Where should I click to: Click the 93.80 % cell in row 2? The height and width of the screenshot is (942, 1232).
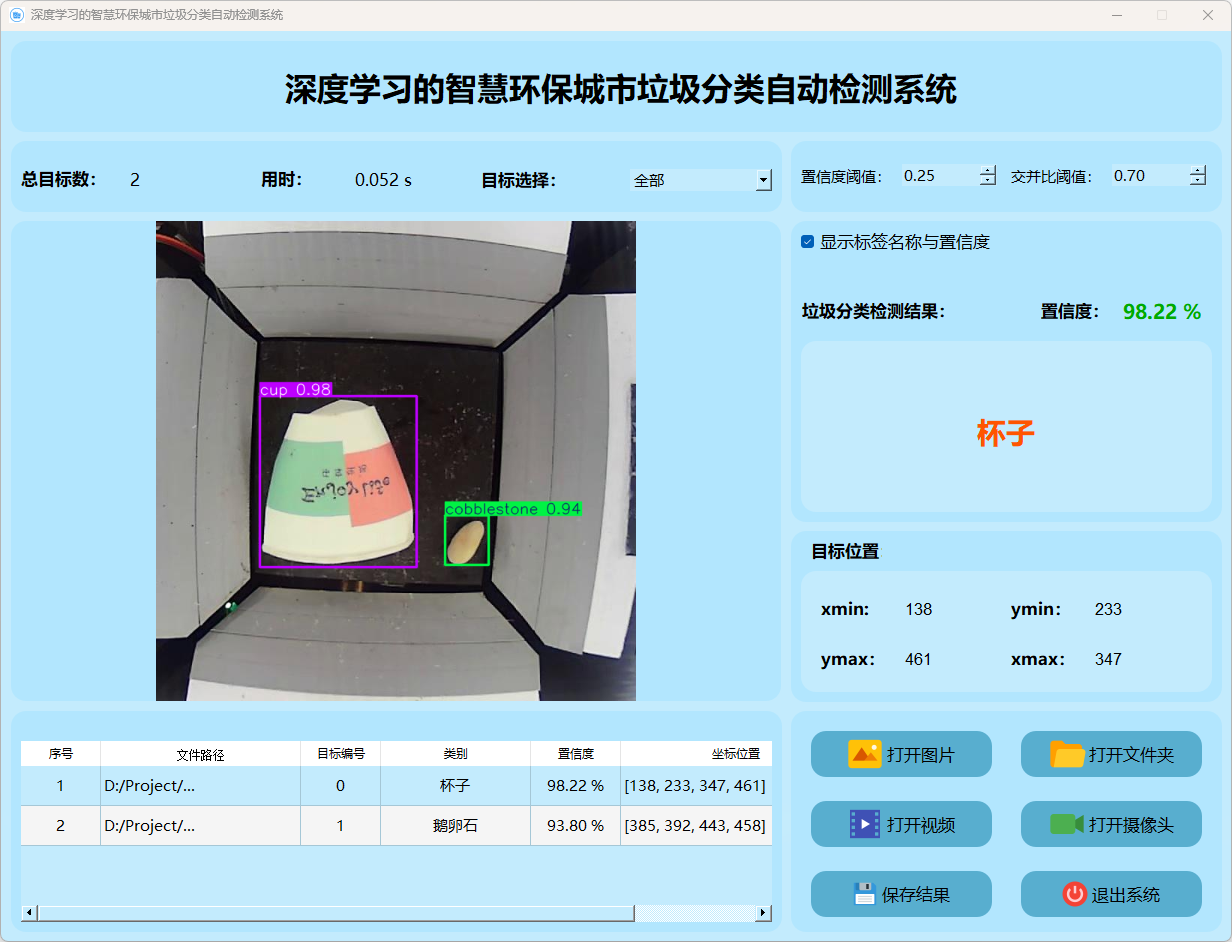point(576,826)
